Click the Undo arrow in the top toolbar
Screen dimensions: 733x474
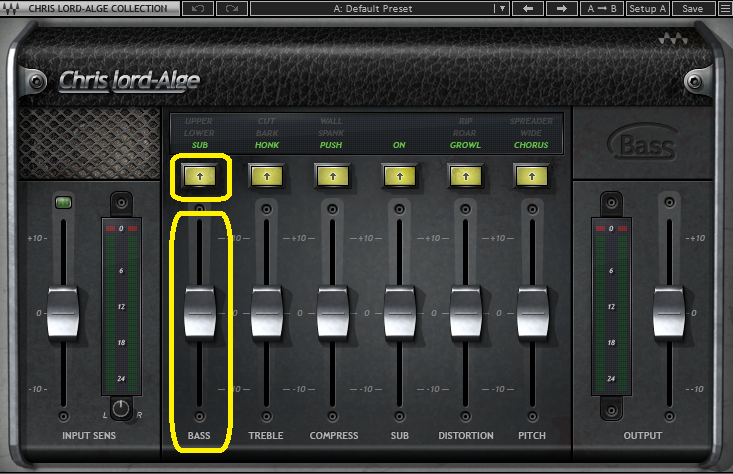(199, 9)
